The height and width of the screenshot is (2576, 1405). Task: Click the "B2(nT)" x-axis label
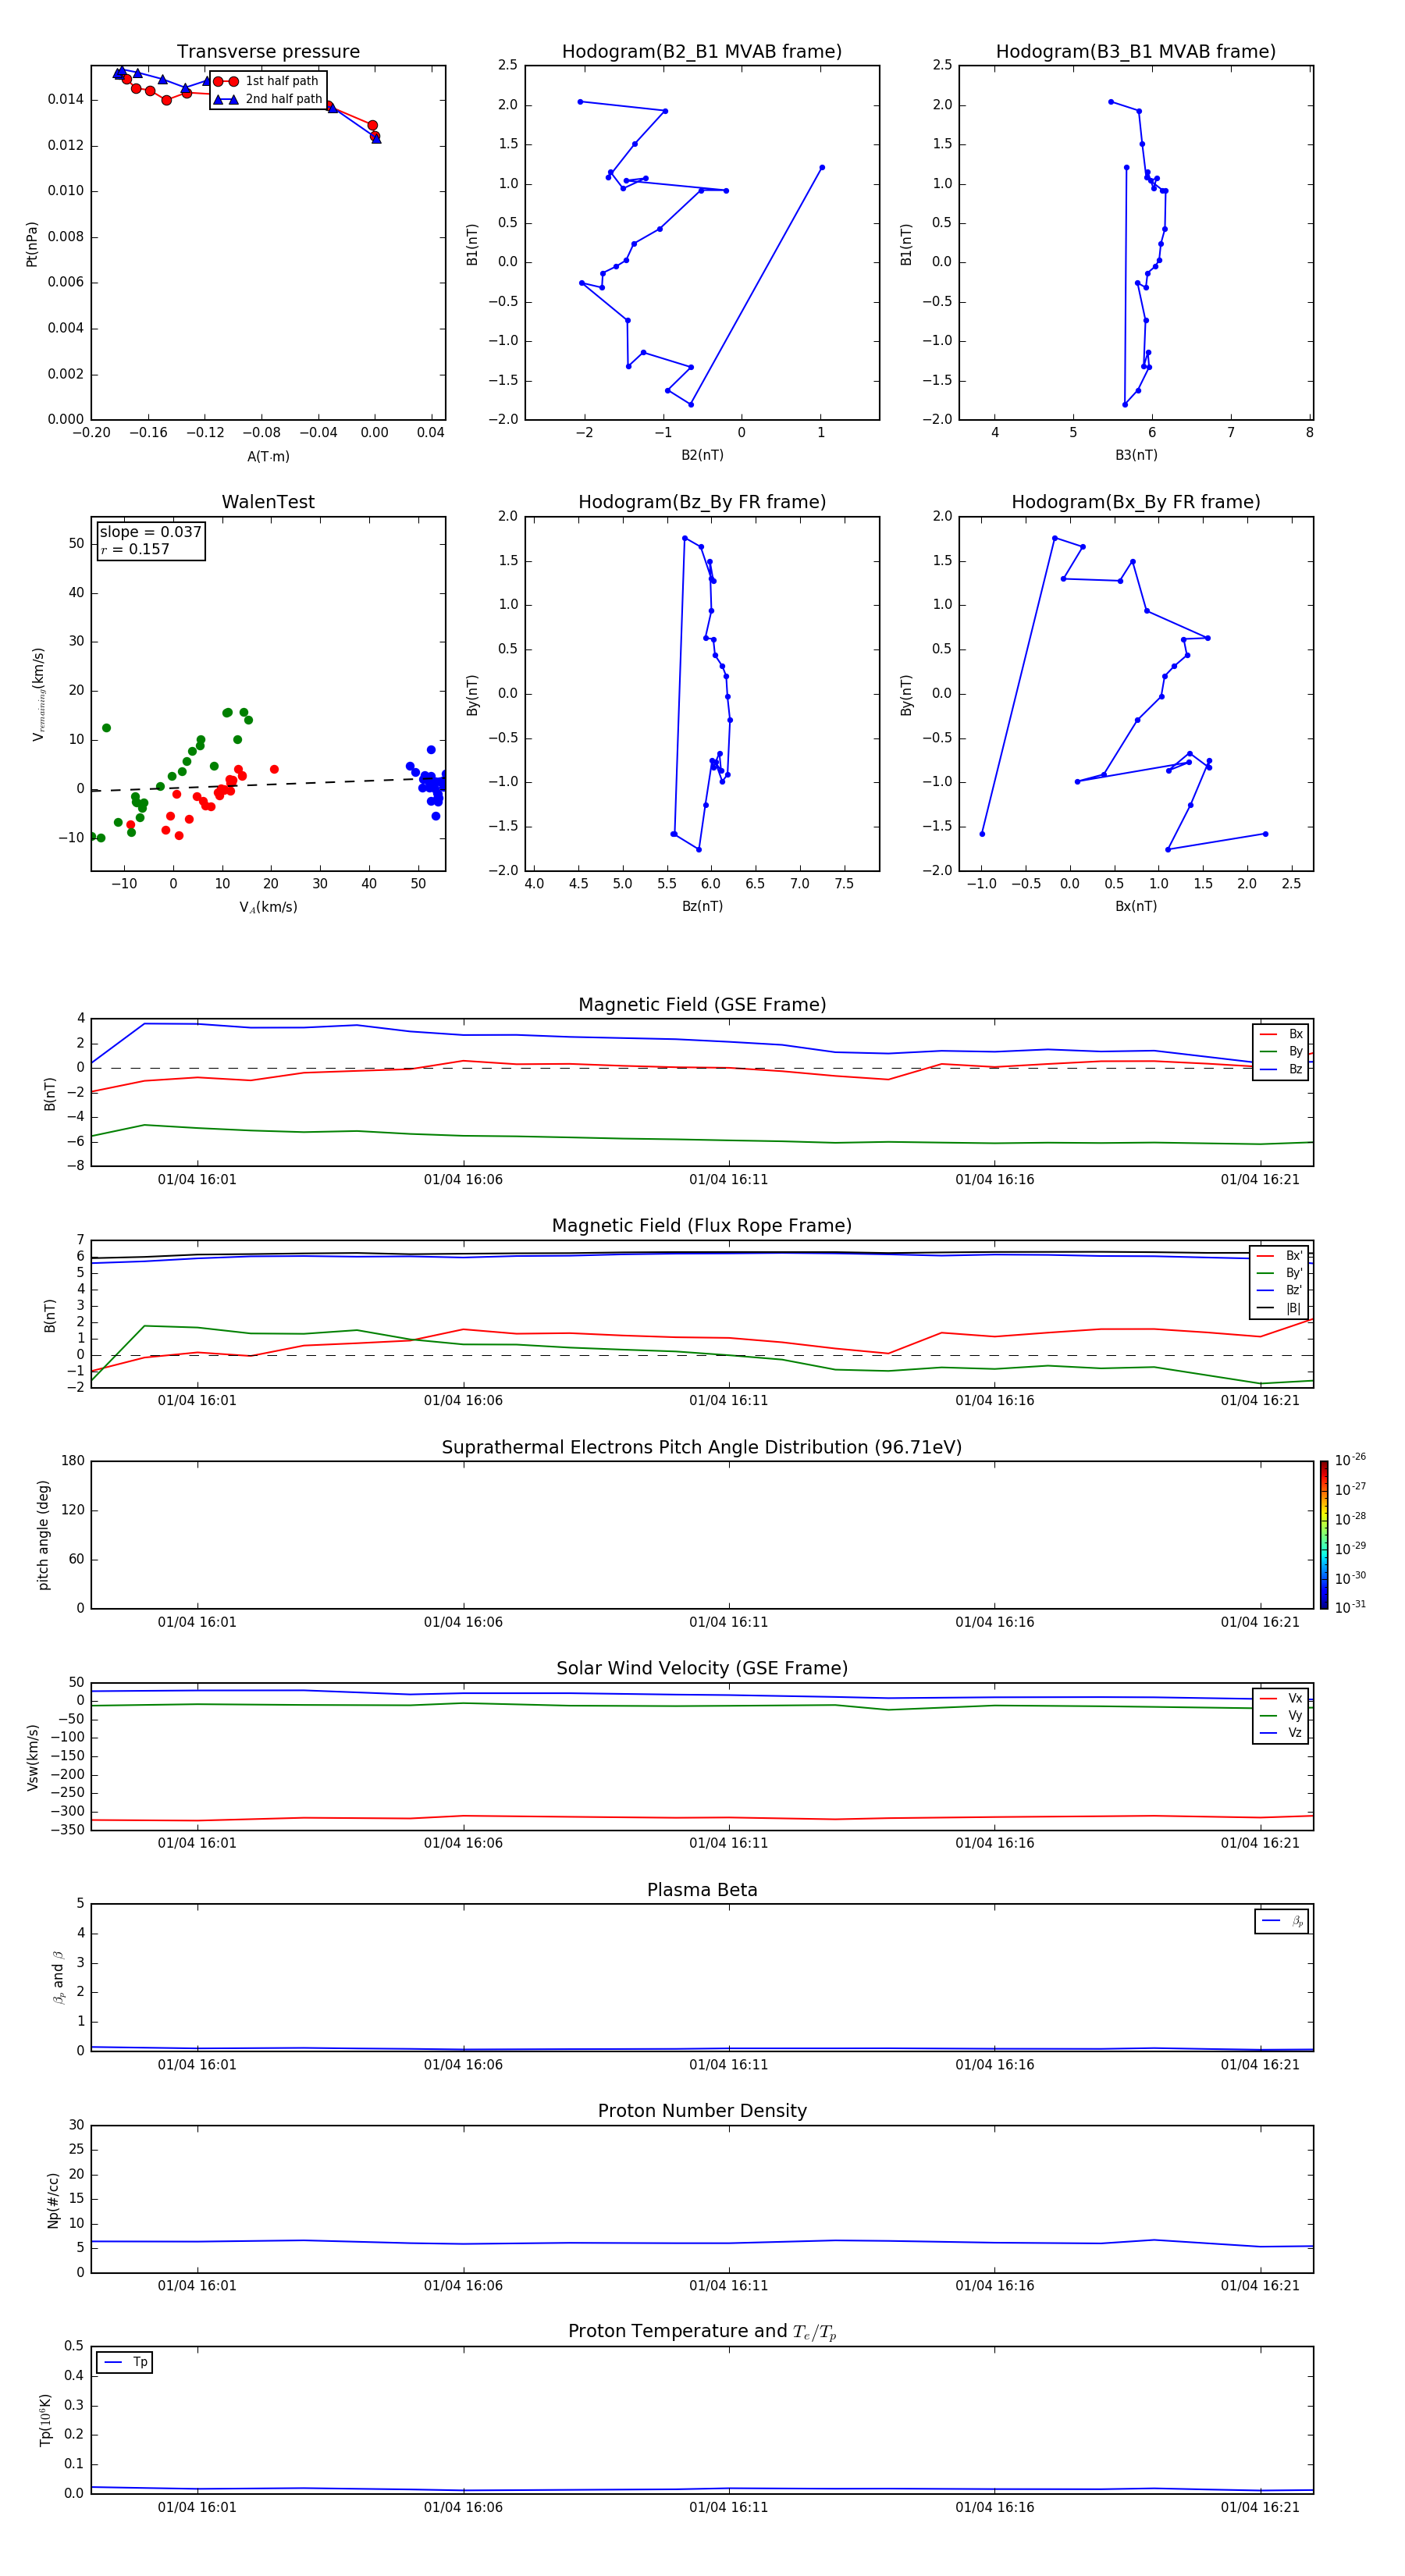coord(702,455)
